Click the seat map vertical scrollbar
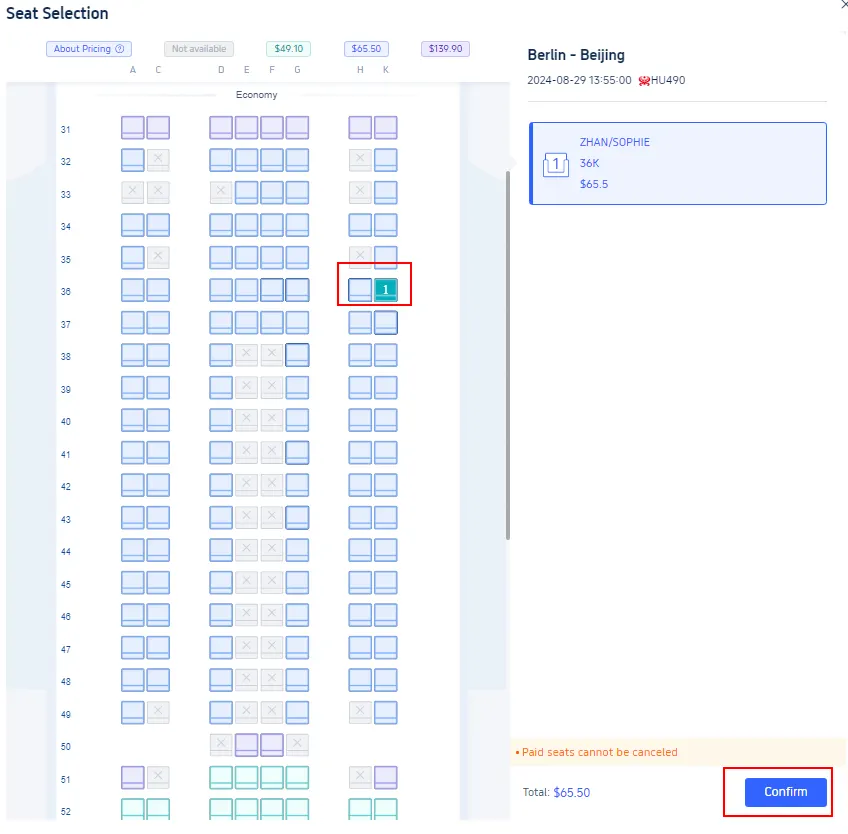This screenshot has height=834, width=848. click(508, 350)
